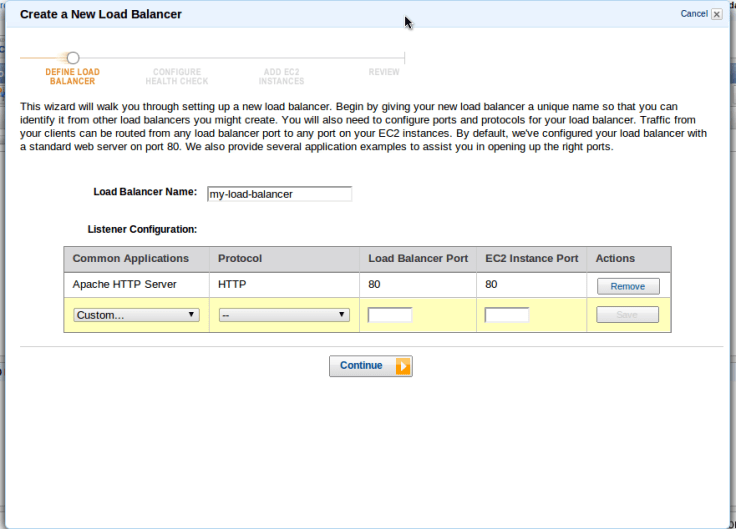Select the Define Load Balancer wizard step
The width and height of the screenshot is (736, 529).
click(x=72, y=76)
